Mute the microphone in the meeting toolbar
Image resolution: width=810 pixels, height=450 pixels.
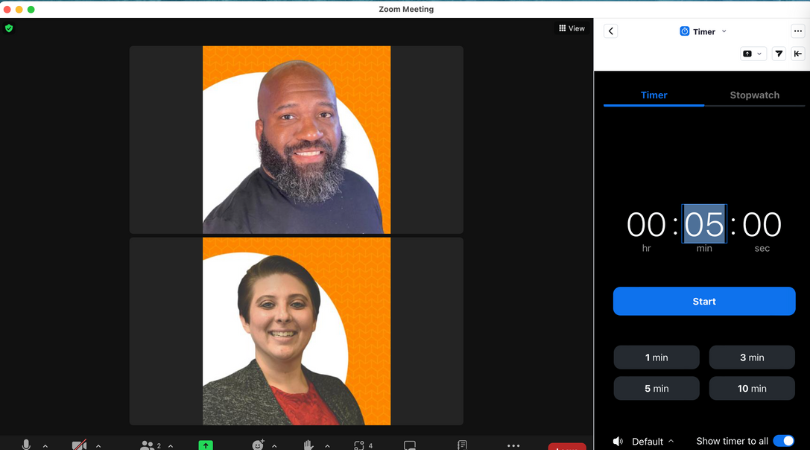coord(27,445)
